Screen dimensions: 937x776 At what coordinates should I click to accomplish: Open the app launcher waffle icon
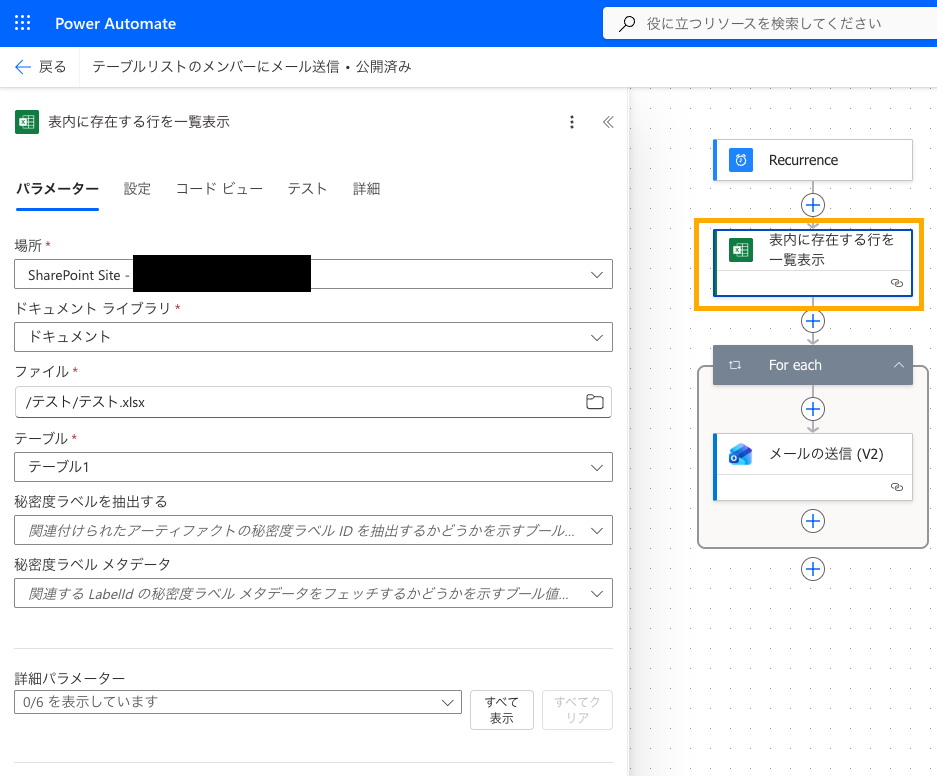[x=23, y=23]
